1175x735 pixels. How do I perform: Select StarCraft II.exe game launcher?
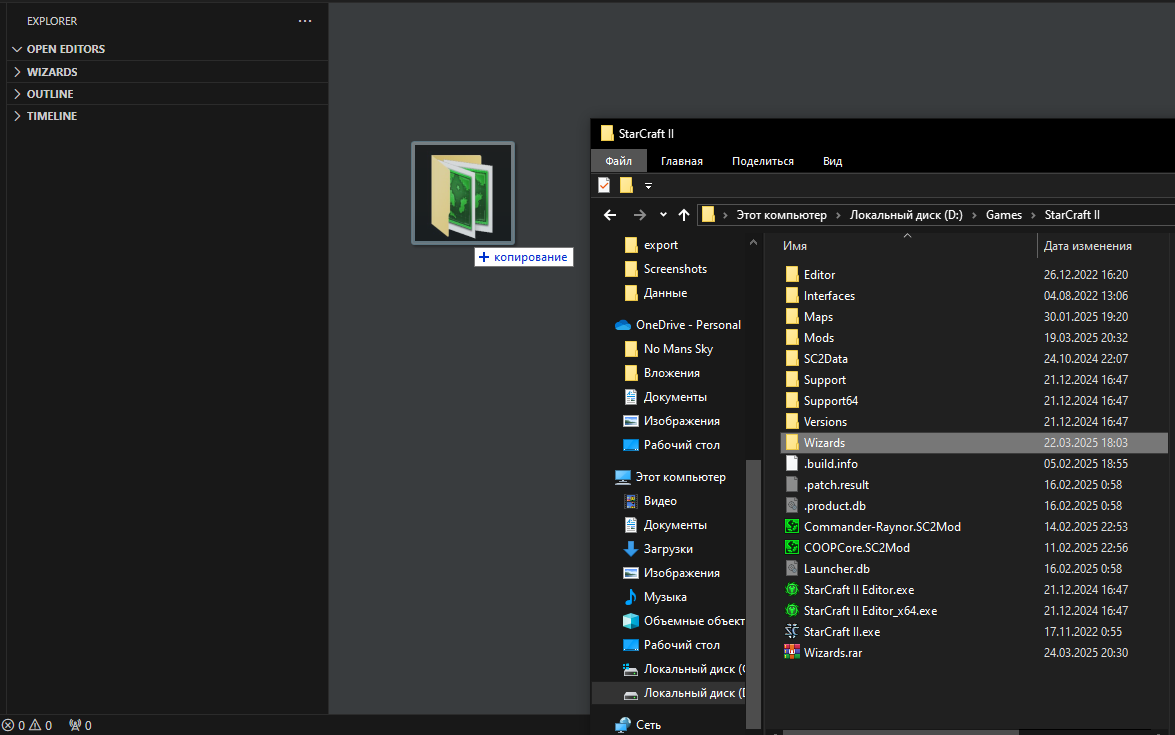tap(841, 632)
